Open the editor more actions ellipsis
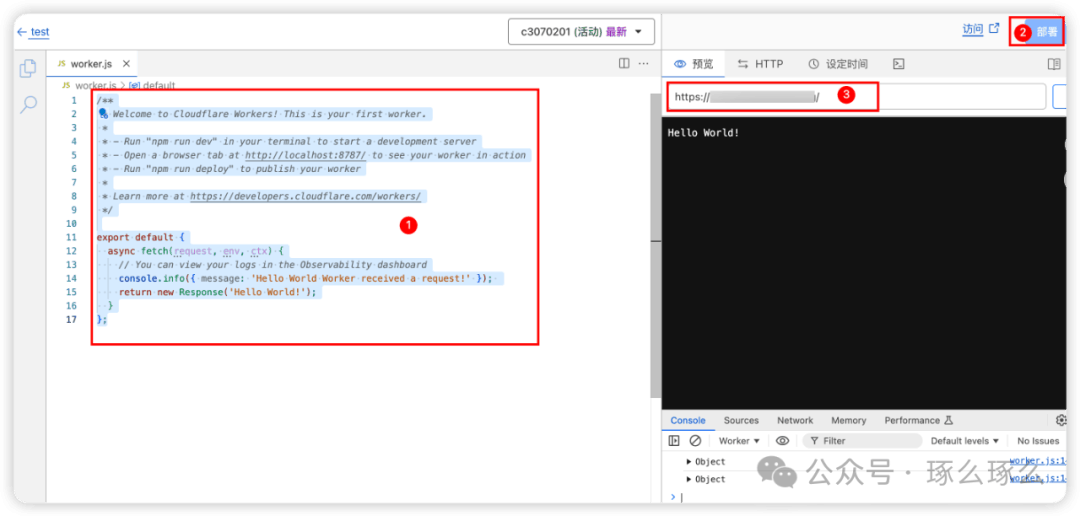The height and width of the screenshot is (516, 1080). [x=644, y=64]
